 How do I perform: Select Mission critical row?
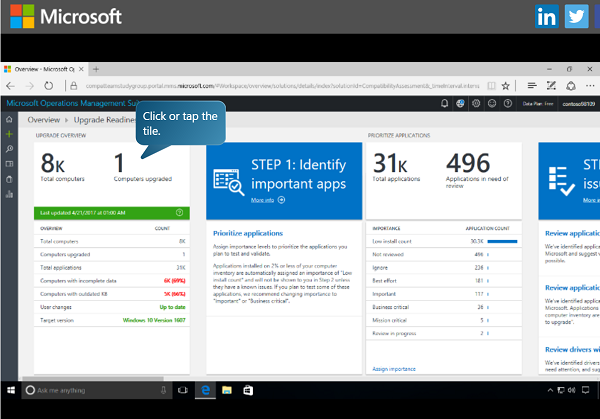[444, 320]
